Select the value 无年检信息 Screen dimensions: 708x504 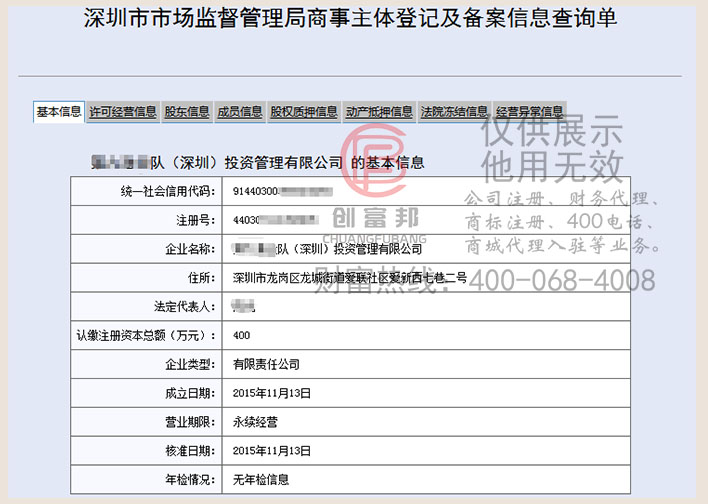click(261, 480)
